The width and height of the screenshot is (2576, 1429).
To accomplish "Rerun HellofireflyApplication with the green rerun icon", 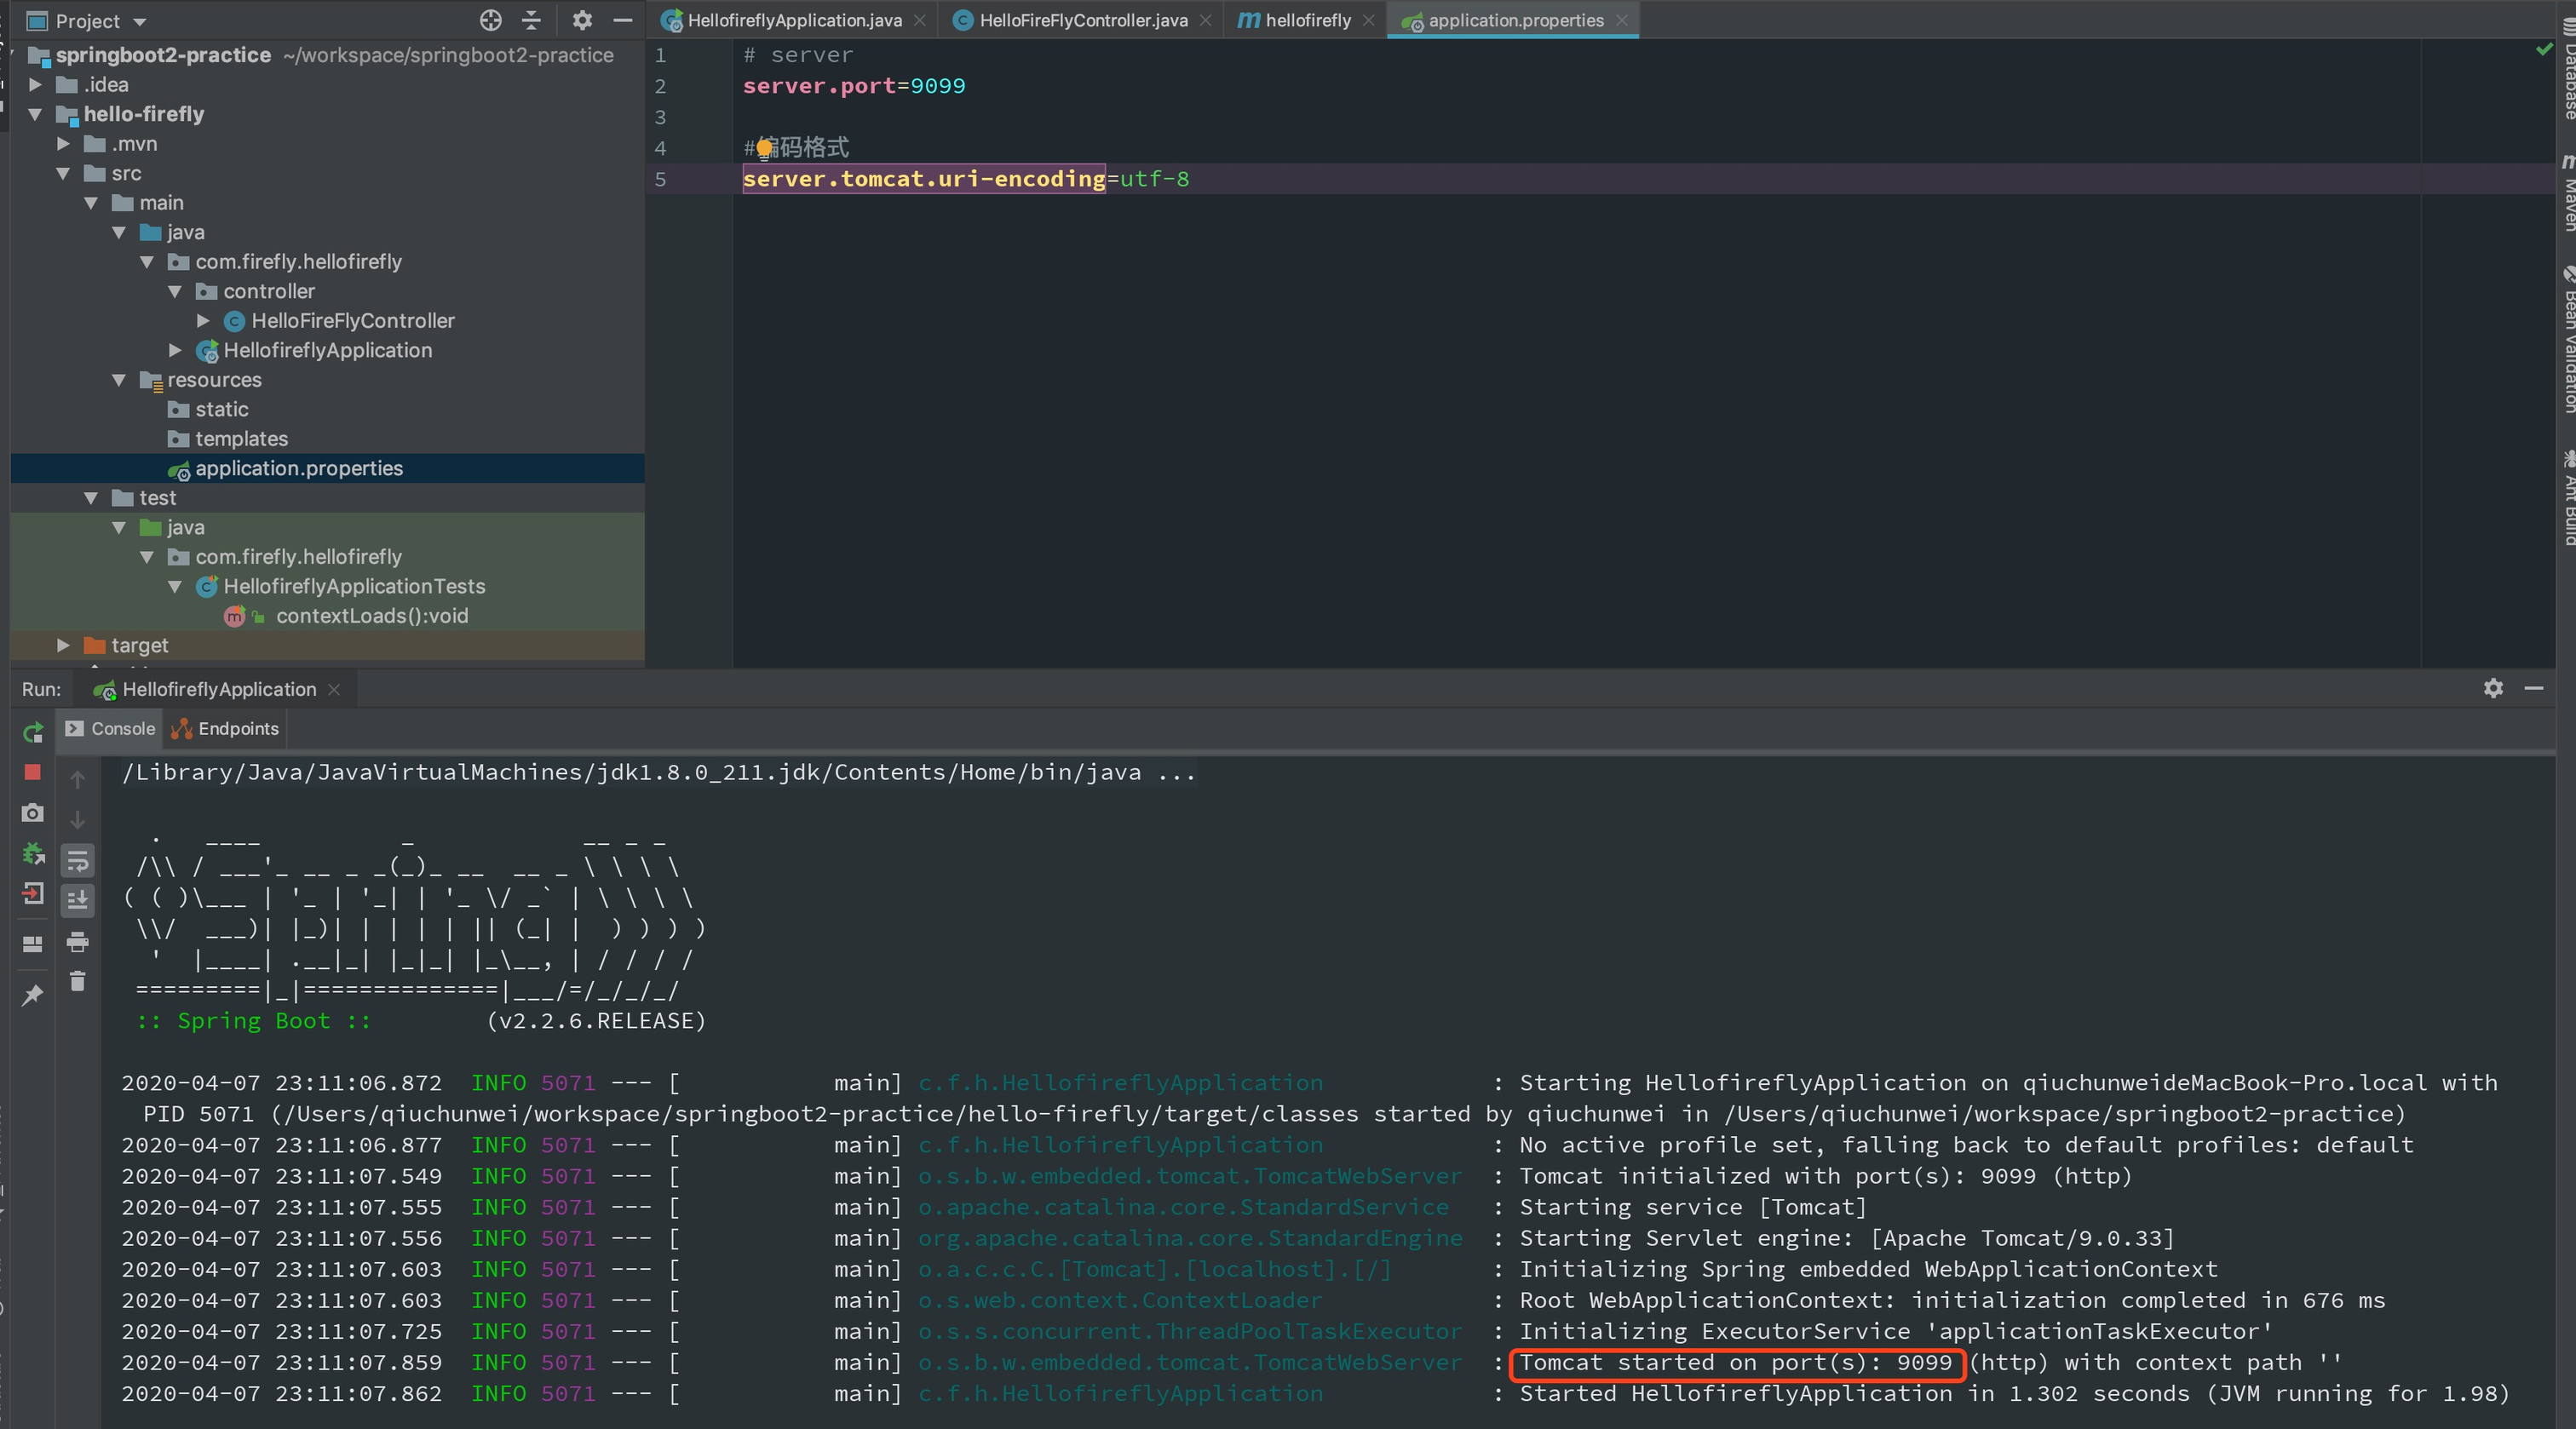I will (x=33, y=733).
